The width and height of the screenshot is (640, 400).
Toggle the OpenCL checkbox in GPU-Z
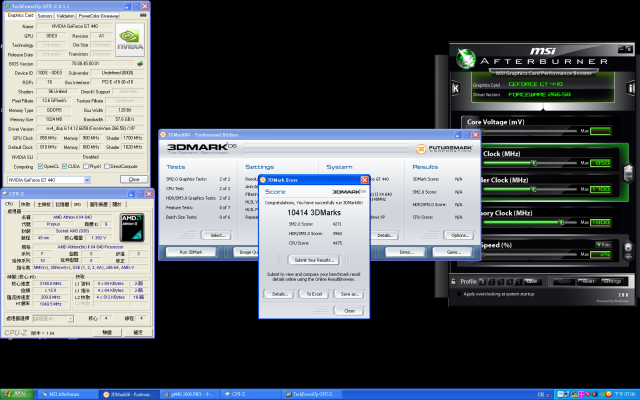pos(40,166)
